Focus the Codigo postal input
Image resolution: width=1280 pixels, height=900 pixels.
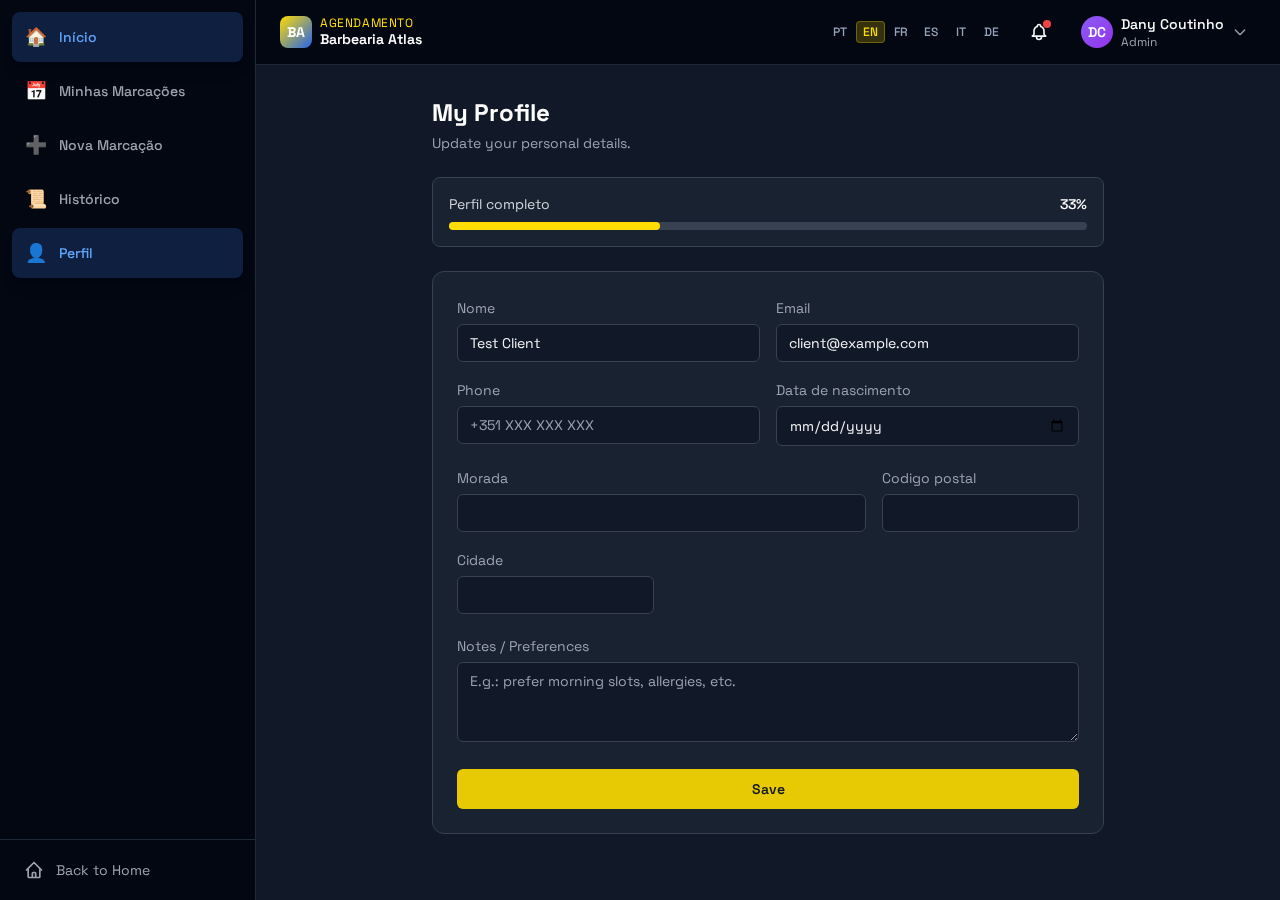click(x=980, y=513)
